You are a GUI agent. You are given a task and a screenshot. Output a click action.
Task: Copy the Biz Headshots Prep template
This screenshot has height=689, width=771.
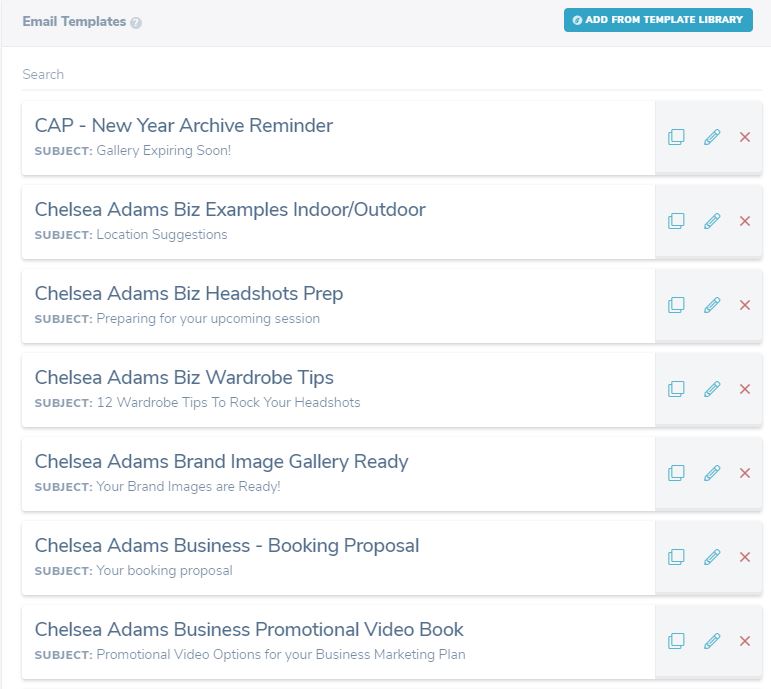coord(676,305)
